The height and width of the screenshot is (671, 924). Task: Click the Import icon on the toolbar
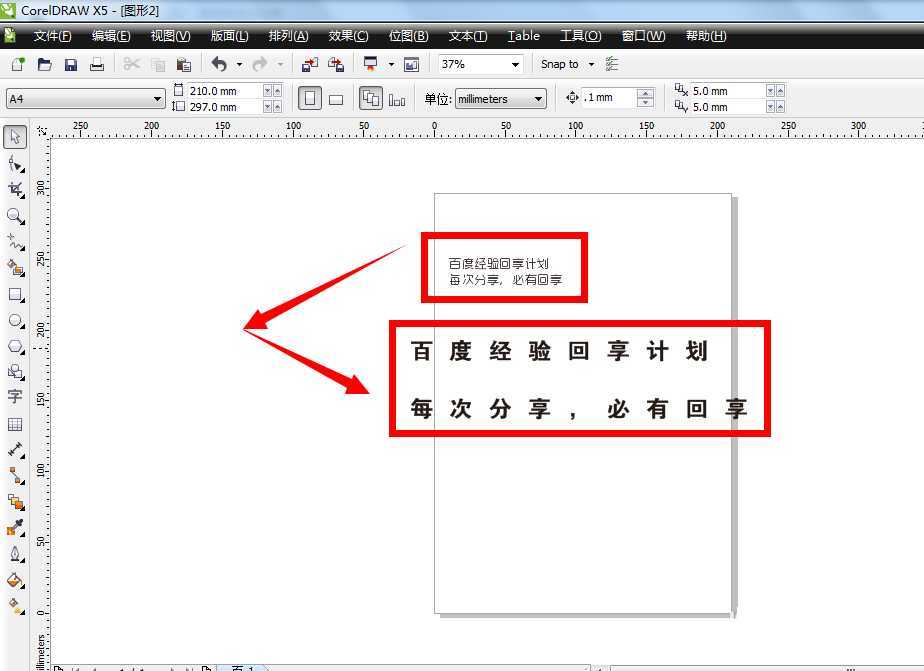(x=308, y=64)
